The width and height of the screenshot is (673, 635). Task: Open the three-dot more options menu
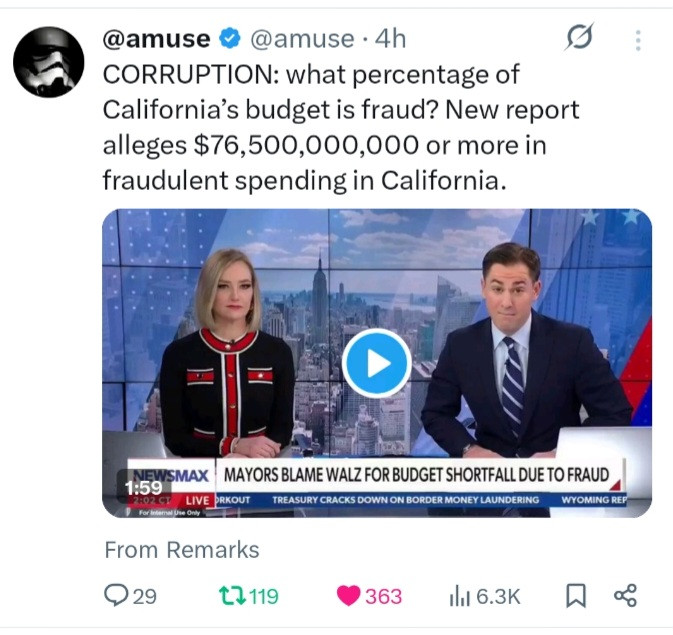click(x=638, y=40)
